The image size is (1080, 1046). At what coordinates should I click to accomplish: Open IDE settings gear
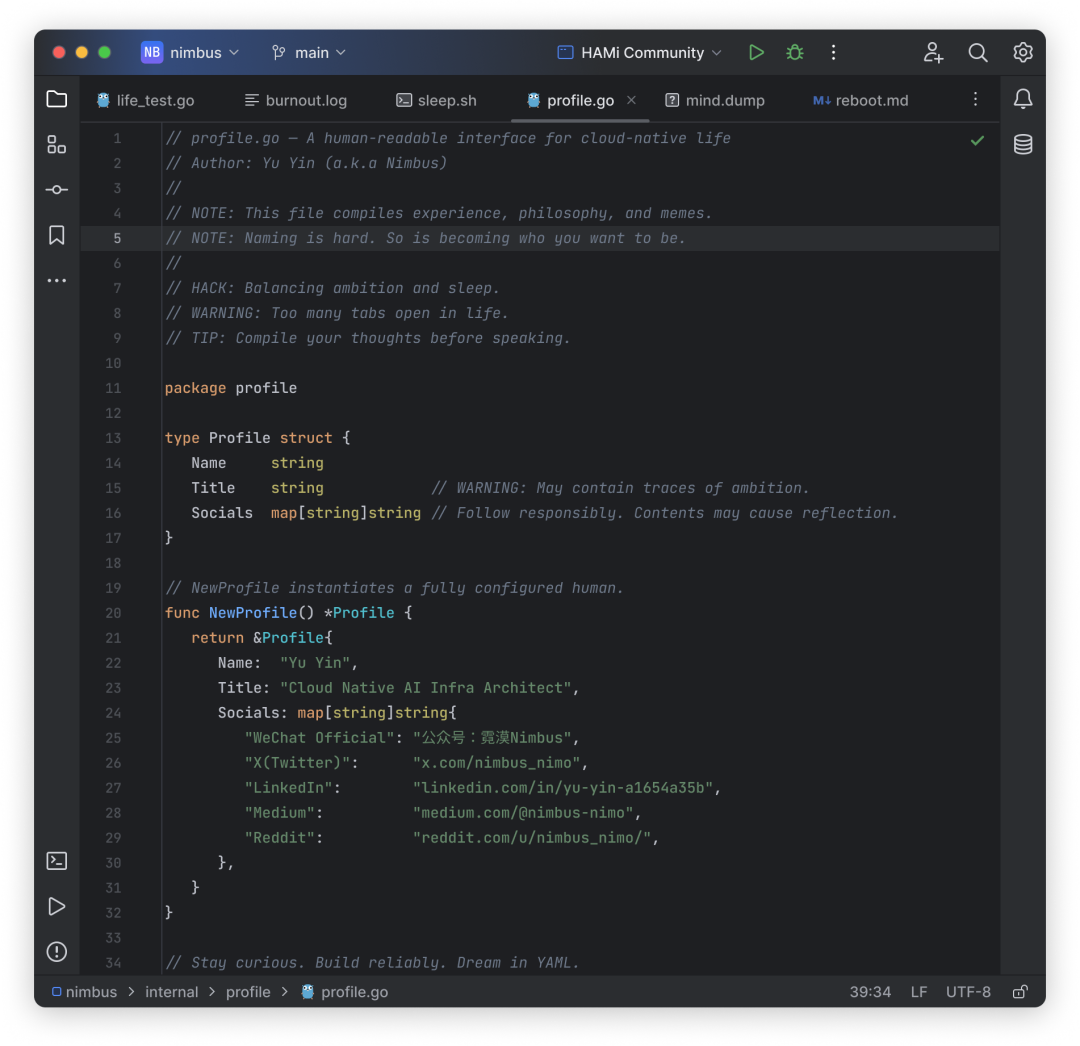coord(1023,52)
